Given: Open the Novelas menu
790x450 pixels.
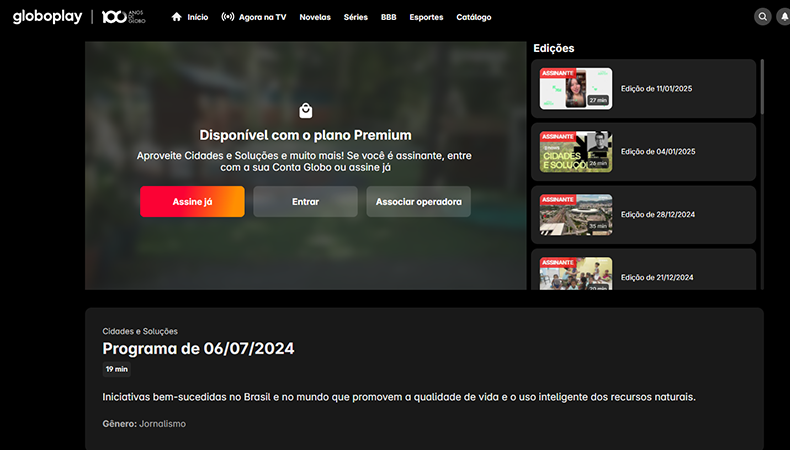Looking at the screenshot, I should click(315, 17).
